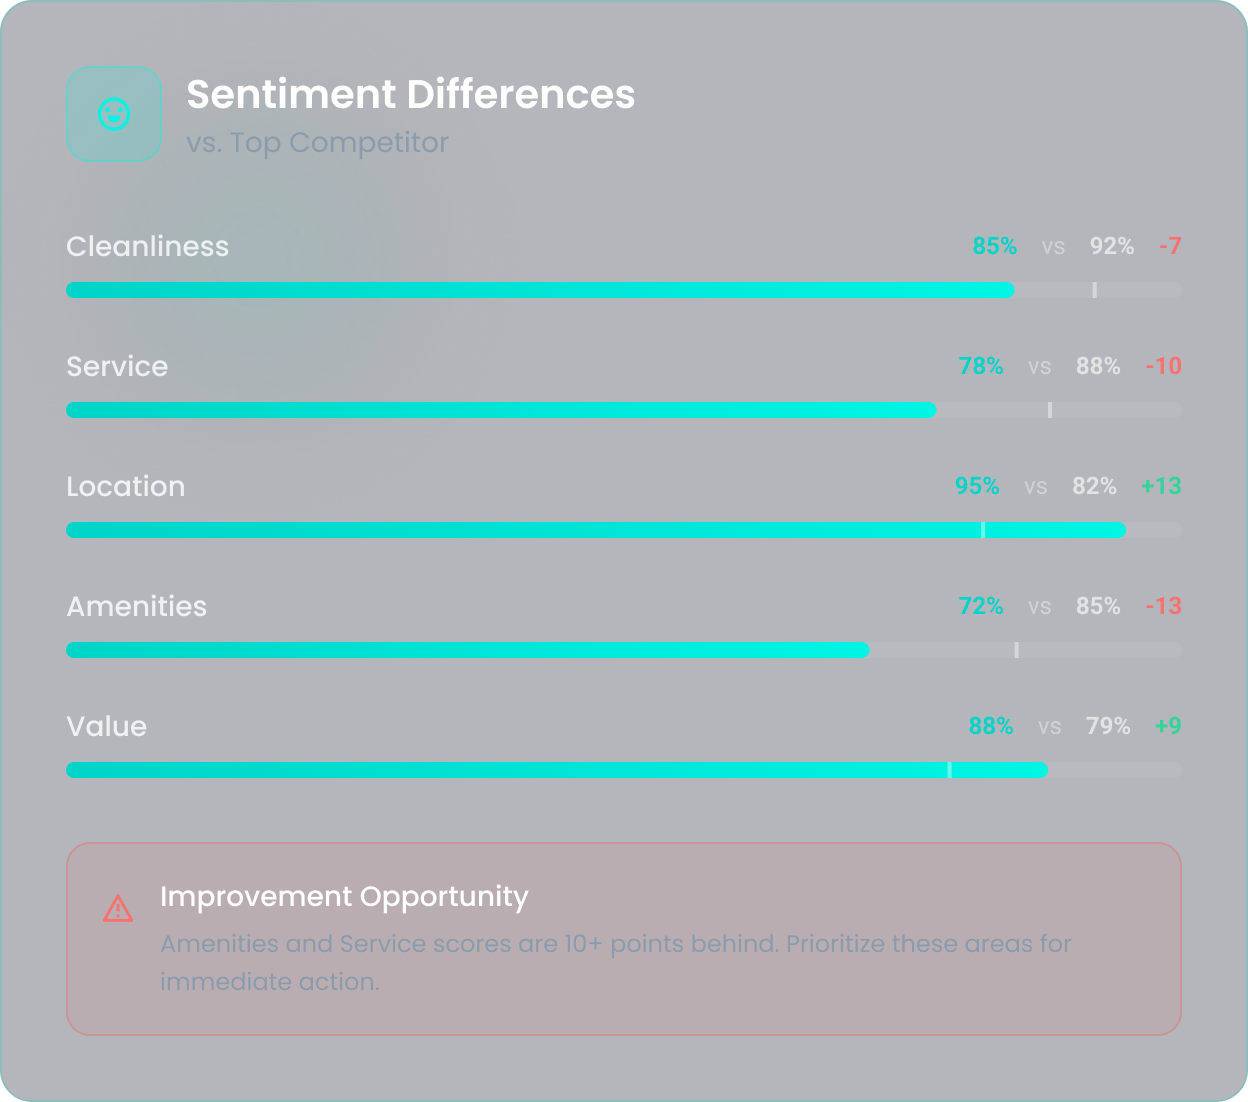Select the Service category label
1248x1102 pixels.
pyautogui.click(x=116, y=366)
